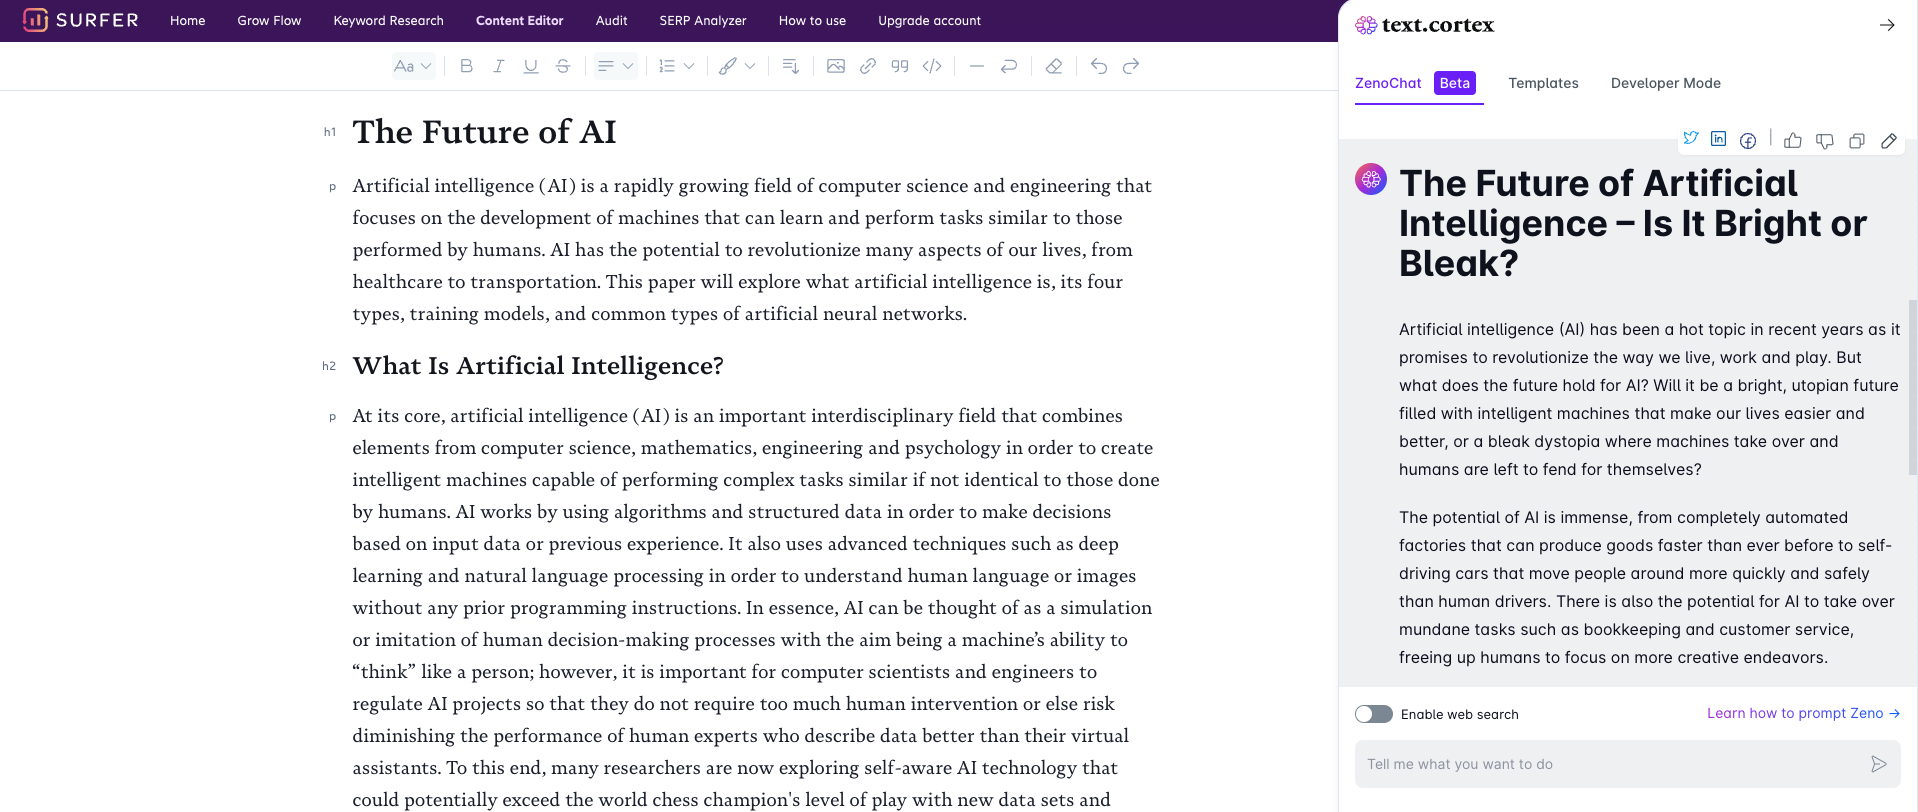Click the sort-descending icon in the toolbar
1918x812 pixels.
click(790, 66)
